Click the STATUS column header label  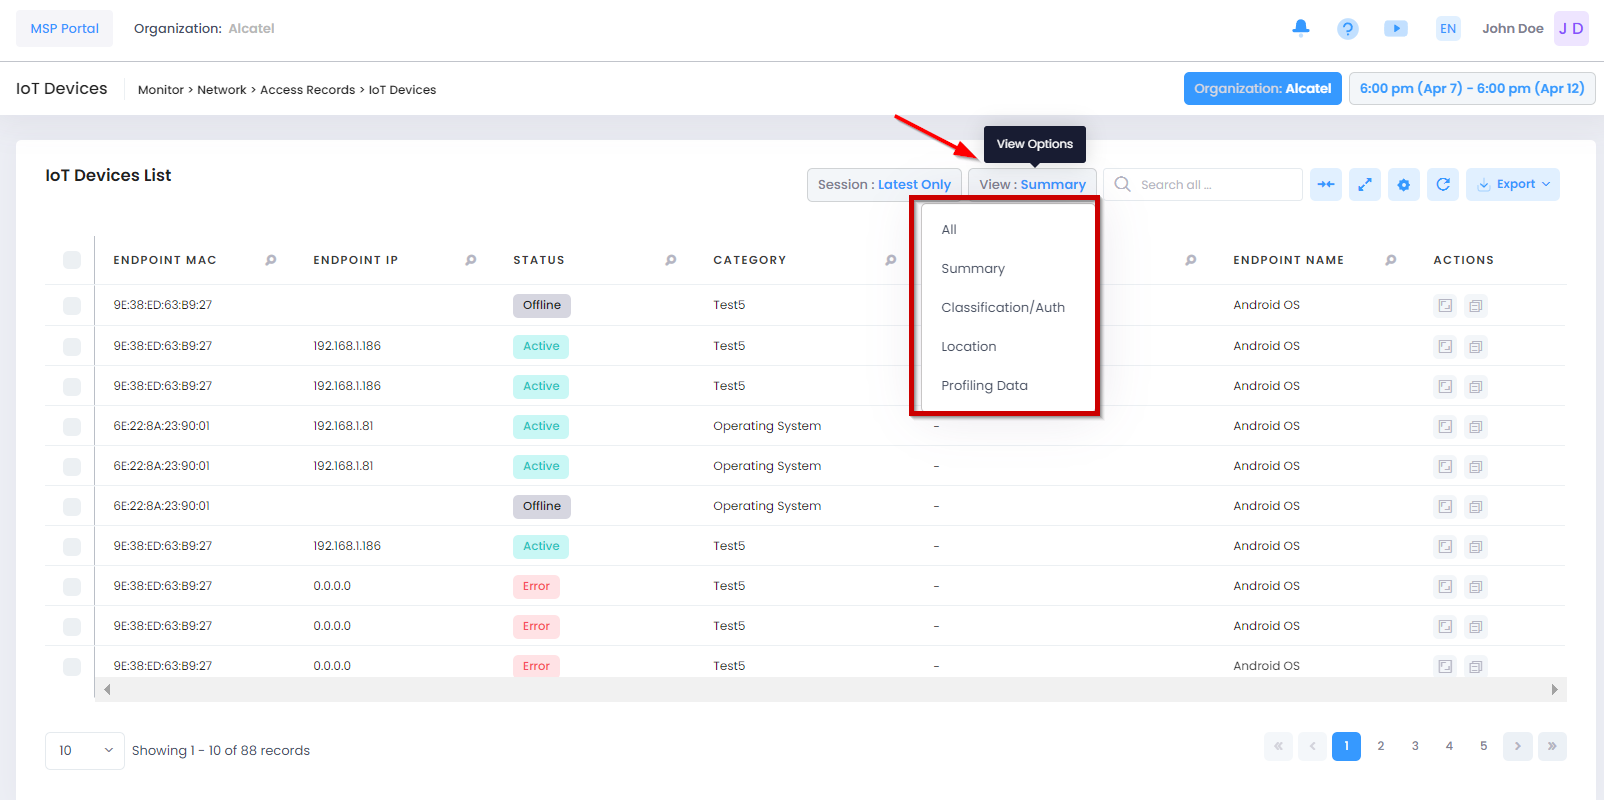(x=539, y=260)
